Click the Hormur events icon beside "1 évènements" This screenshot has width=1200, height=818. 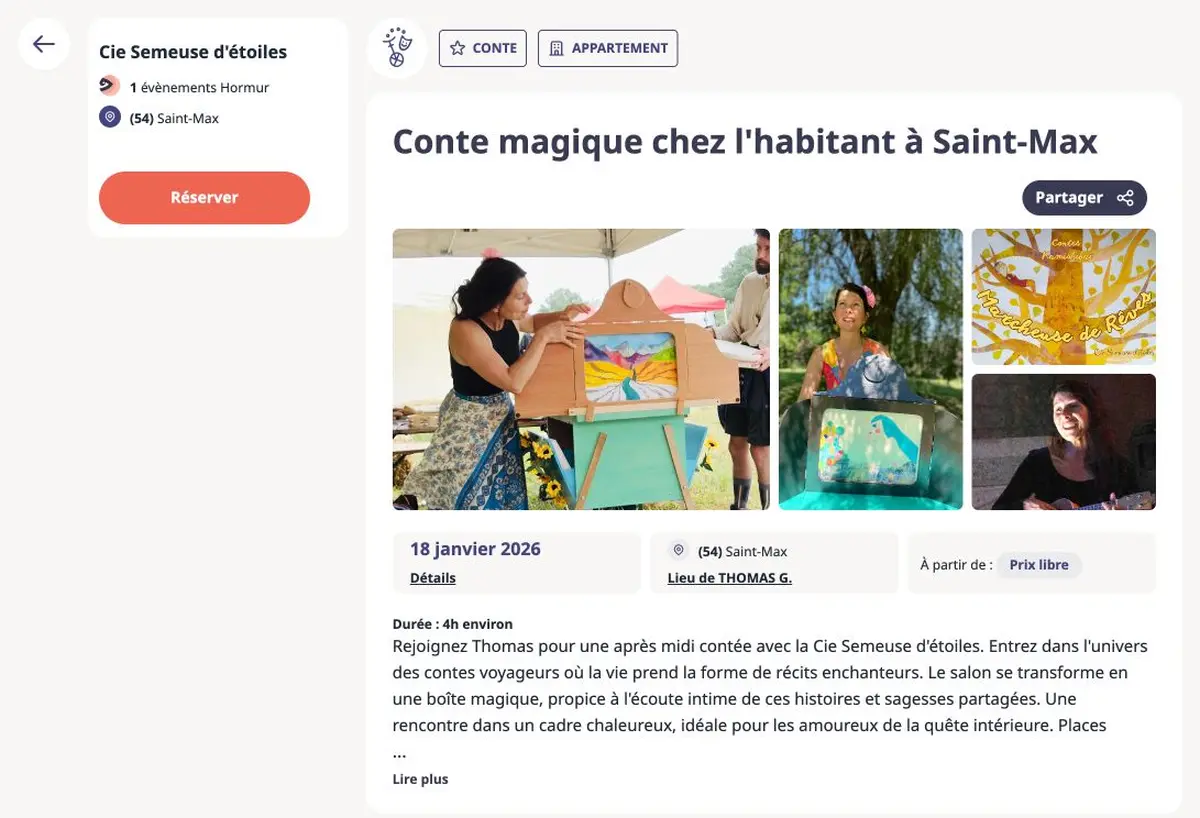109,85
